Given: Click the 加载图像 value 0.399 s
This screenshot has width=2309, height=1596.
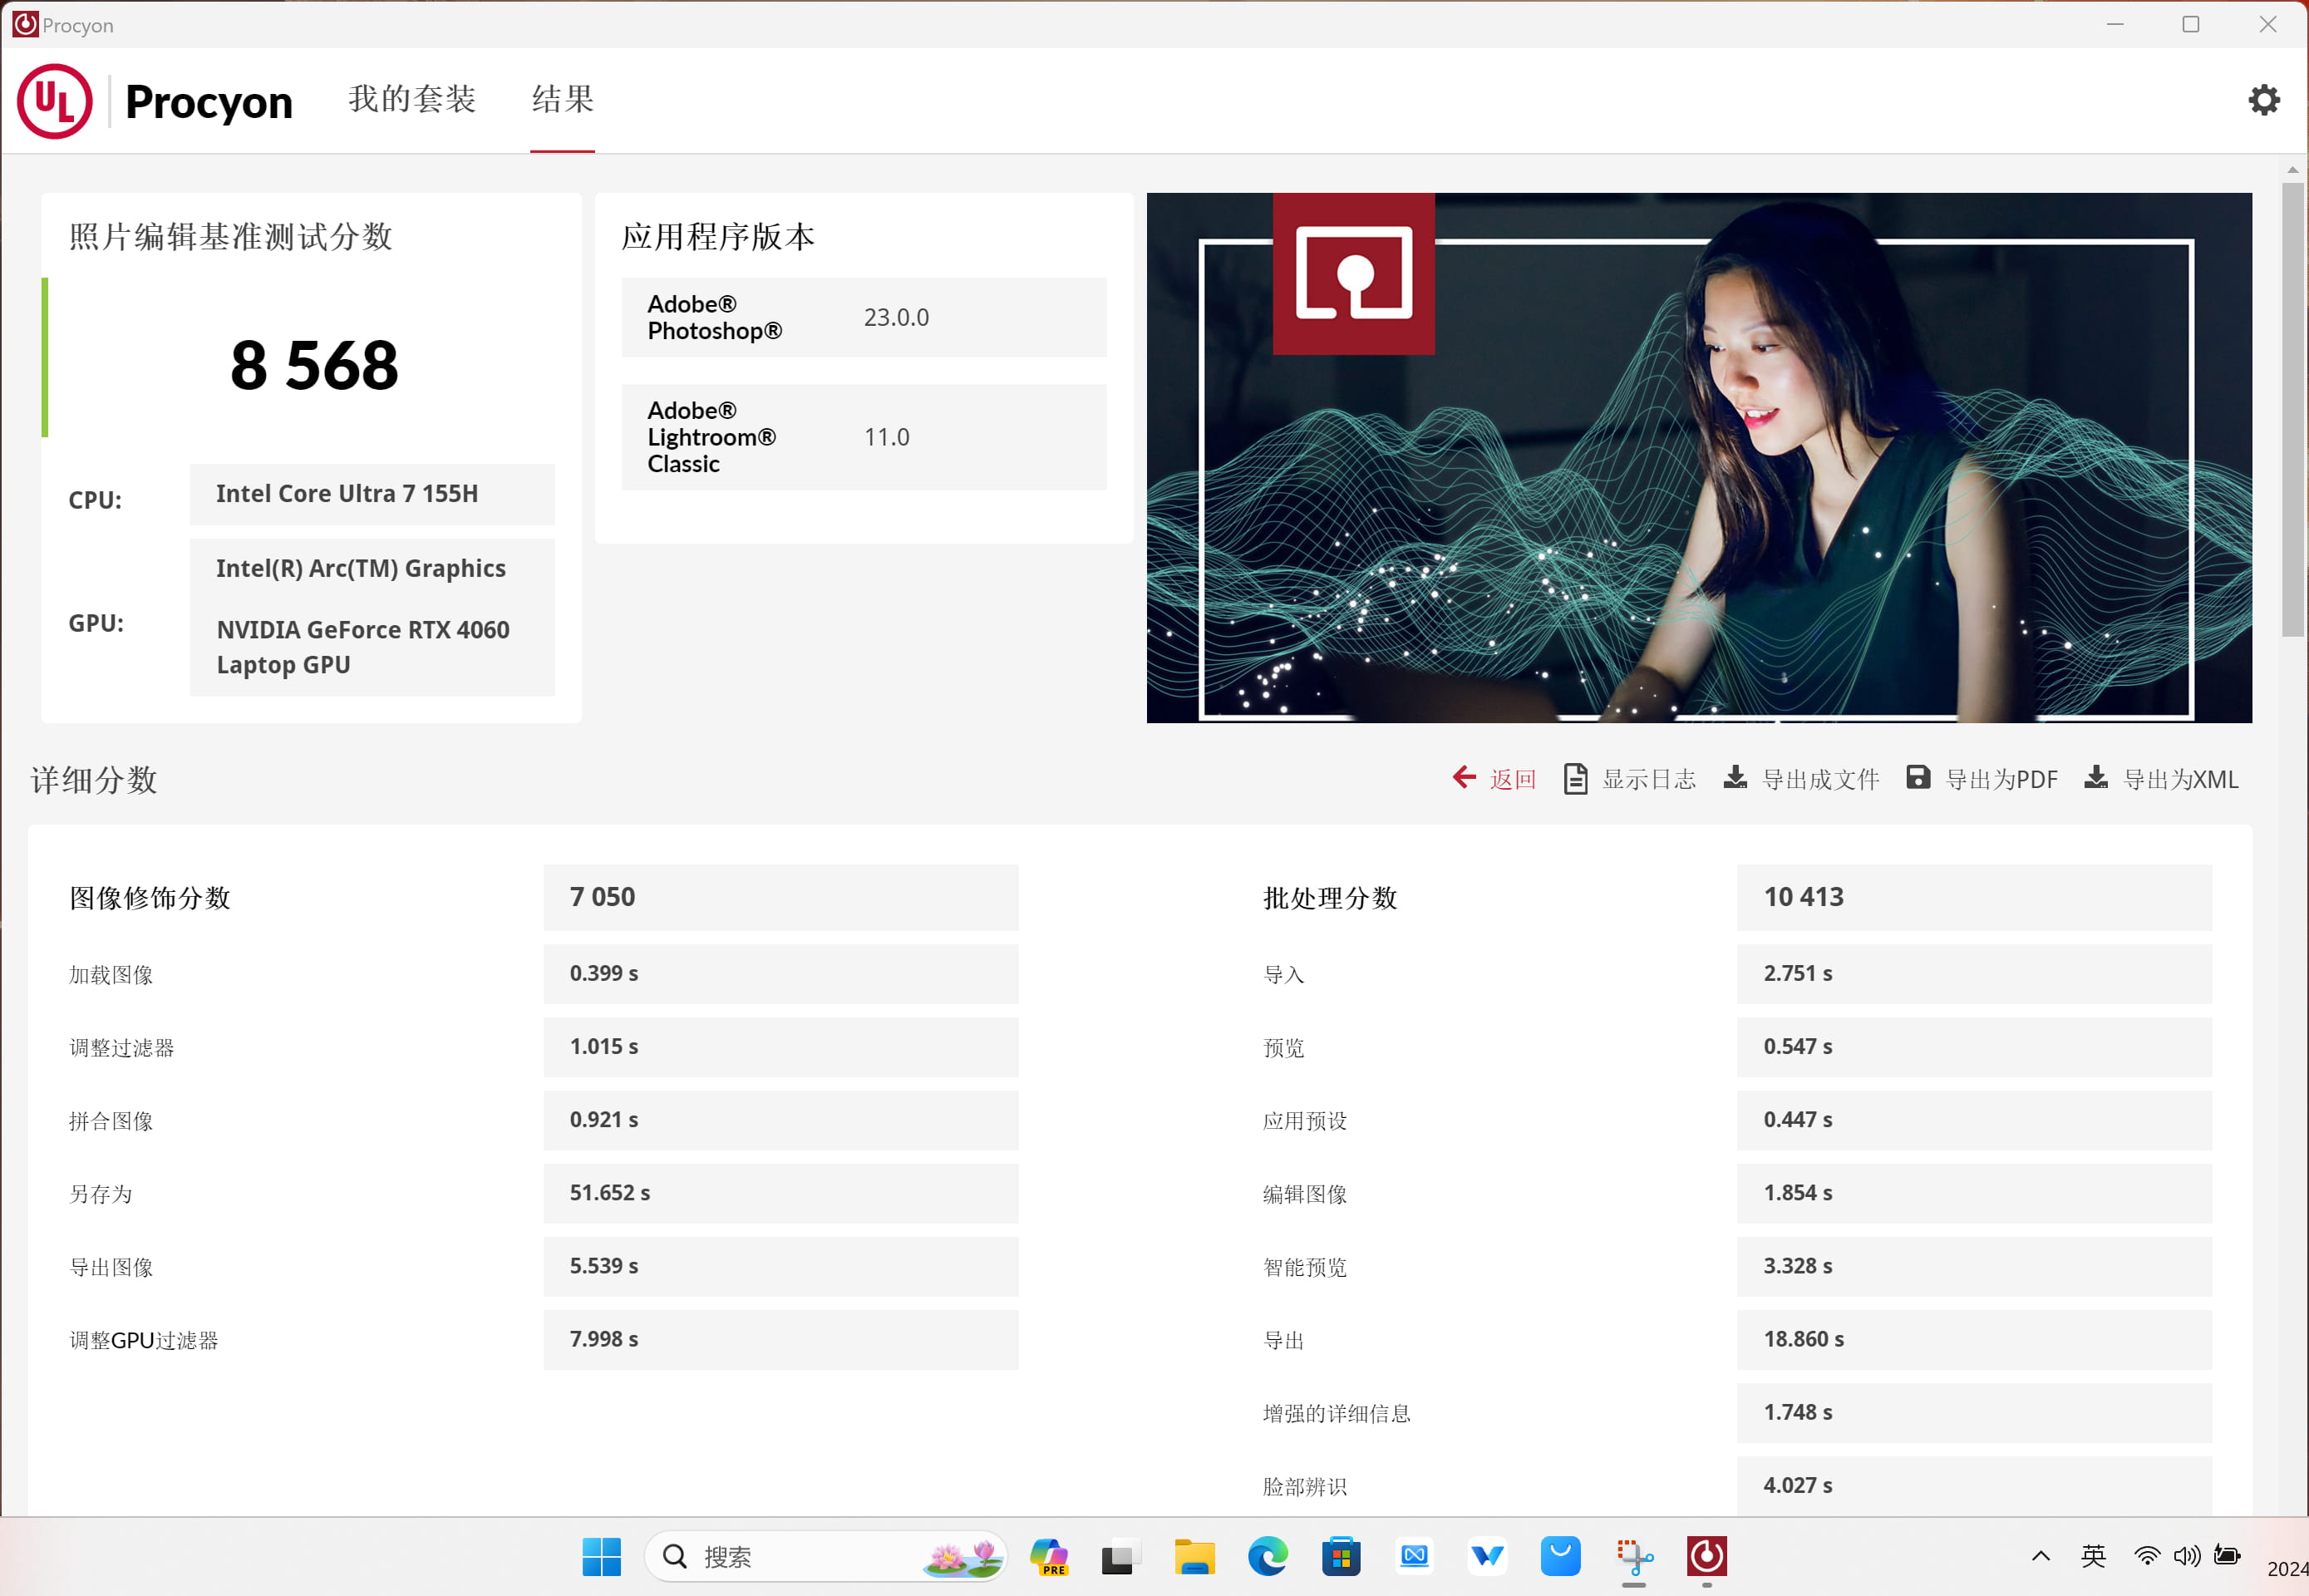Looking at the screenshot, I should pos(781,974).
